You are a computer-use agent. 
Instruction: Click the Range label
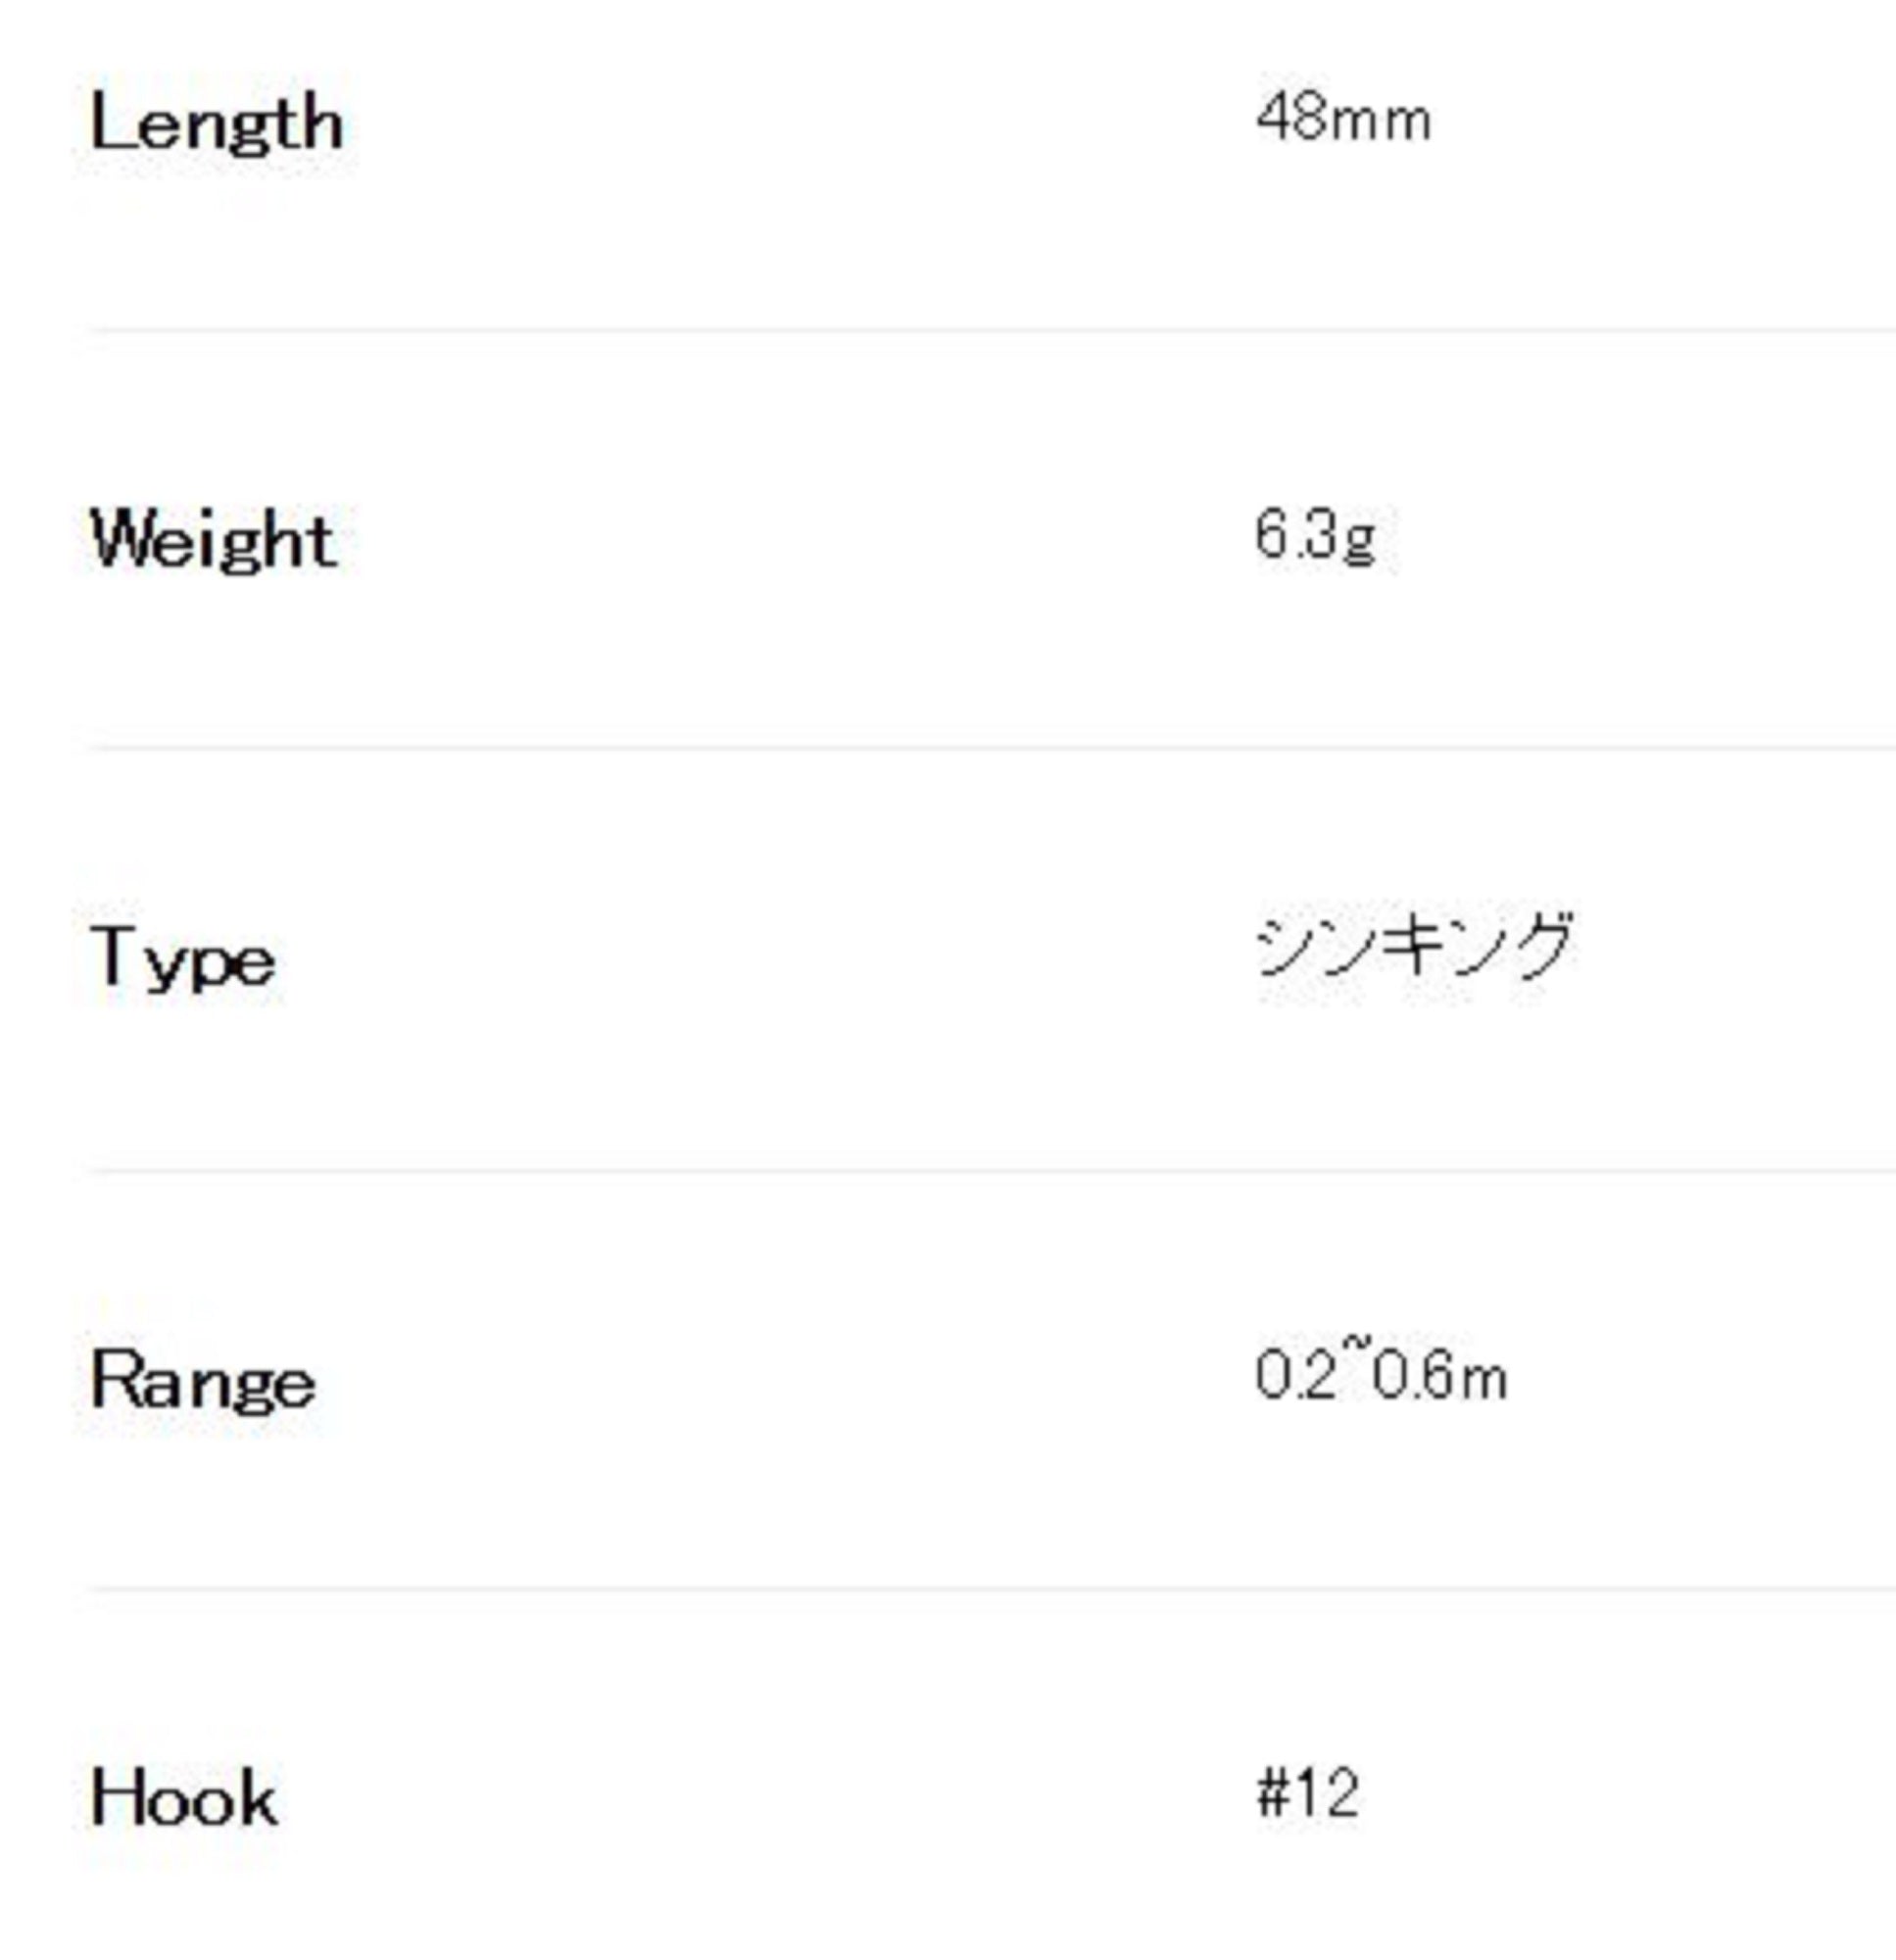pyautogui.click(x=203, y=1381)
